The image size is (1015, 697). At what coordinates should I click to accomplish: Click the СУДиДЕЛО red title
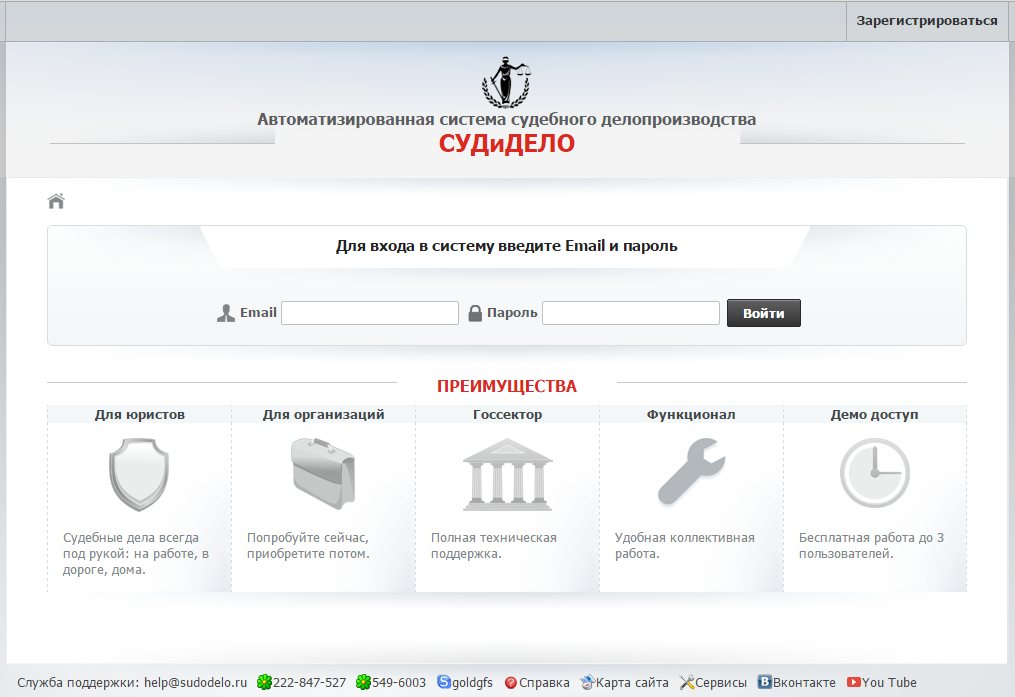coord(507,144)
